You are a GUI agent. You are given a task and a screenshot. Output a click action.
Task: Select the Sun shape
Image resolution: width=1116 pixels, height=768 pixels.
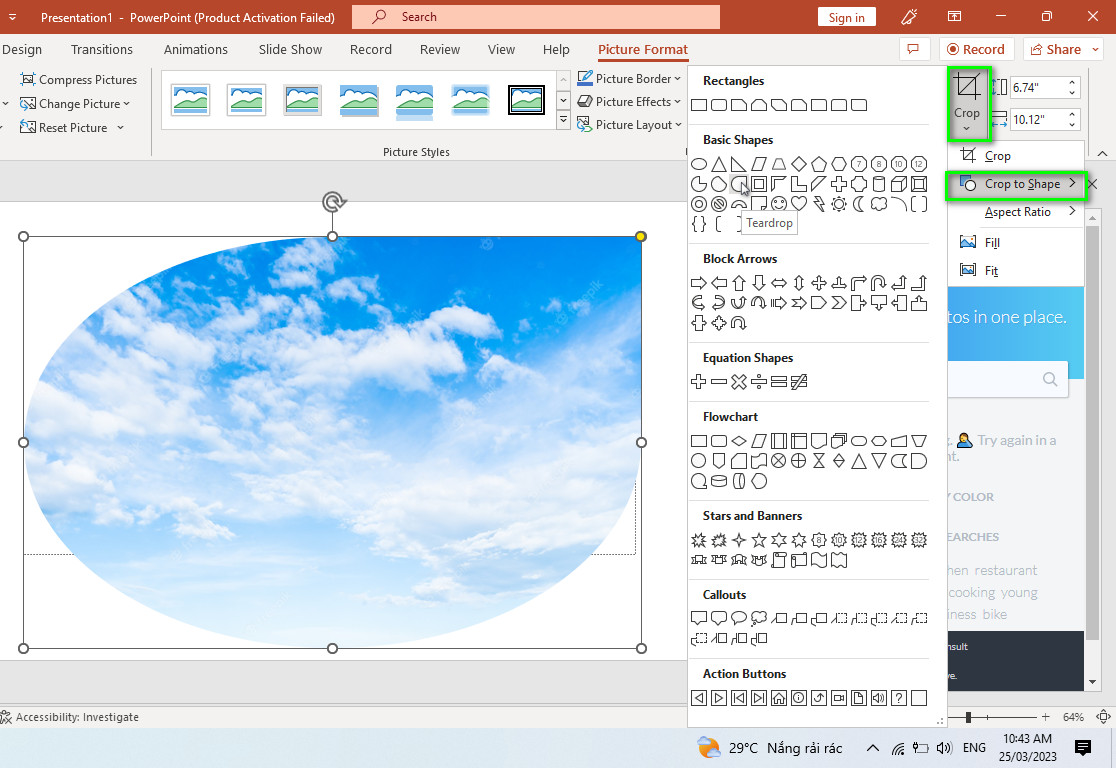click(839, 204)
